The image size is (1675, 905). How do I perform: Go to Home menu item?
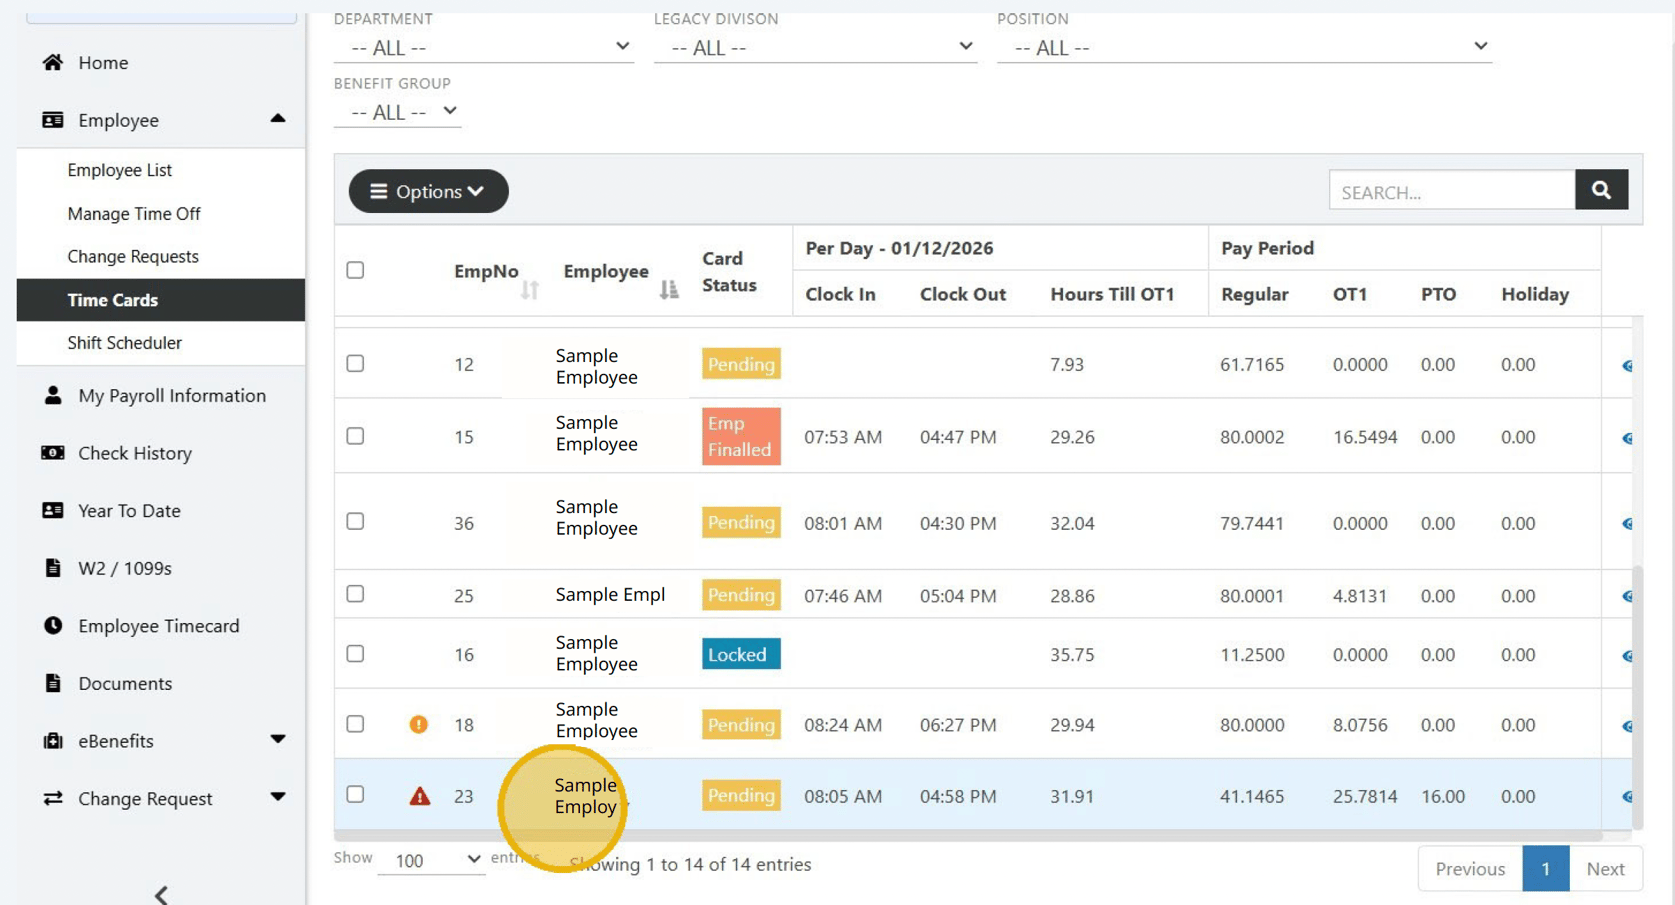tap(103, 62)
